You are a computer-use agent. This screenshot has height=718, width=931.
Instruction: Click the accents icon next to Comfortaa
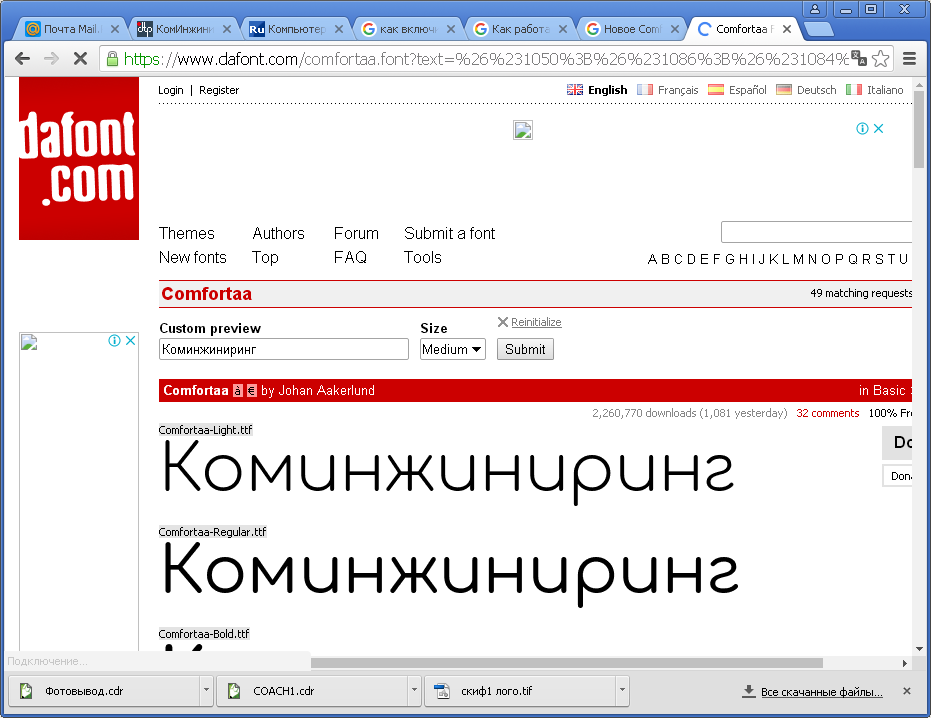point(238,391)
